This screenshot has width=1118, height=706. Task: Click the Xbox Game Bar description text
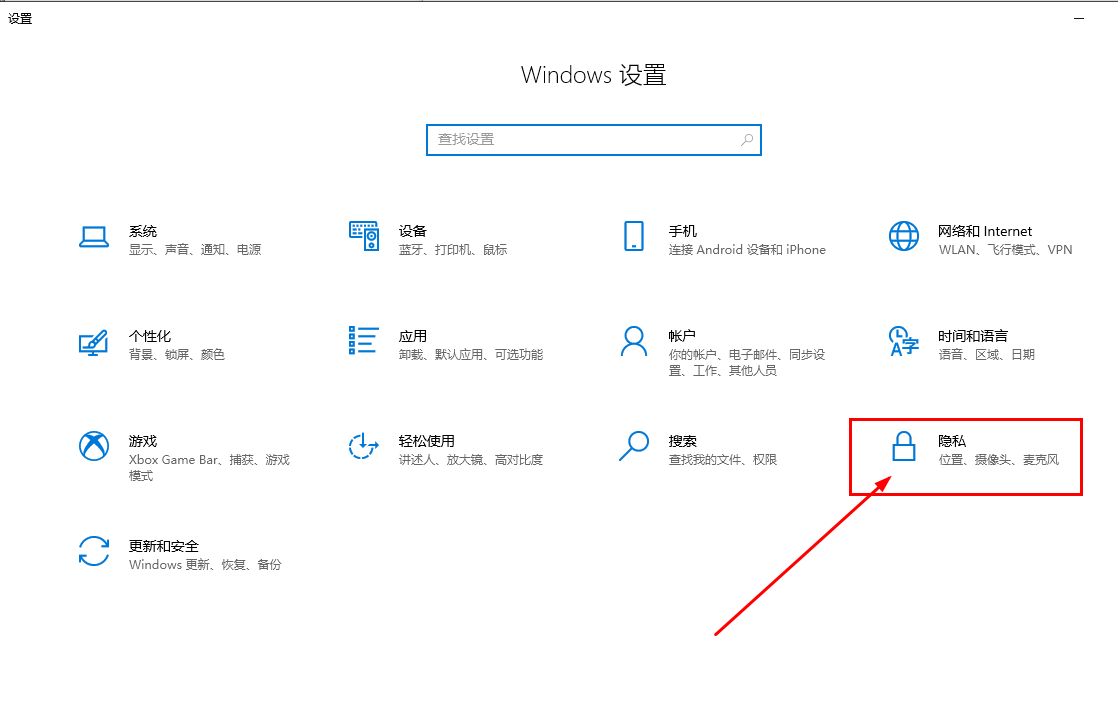(x=209, y=468)
